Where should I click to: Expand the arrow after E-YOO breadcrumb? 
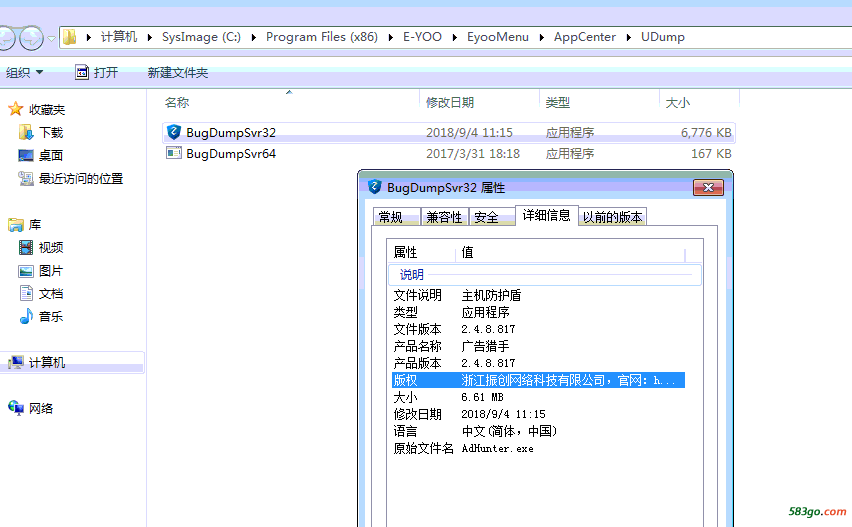tap(454, 37)
